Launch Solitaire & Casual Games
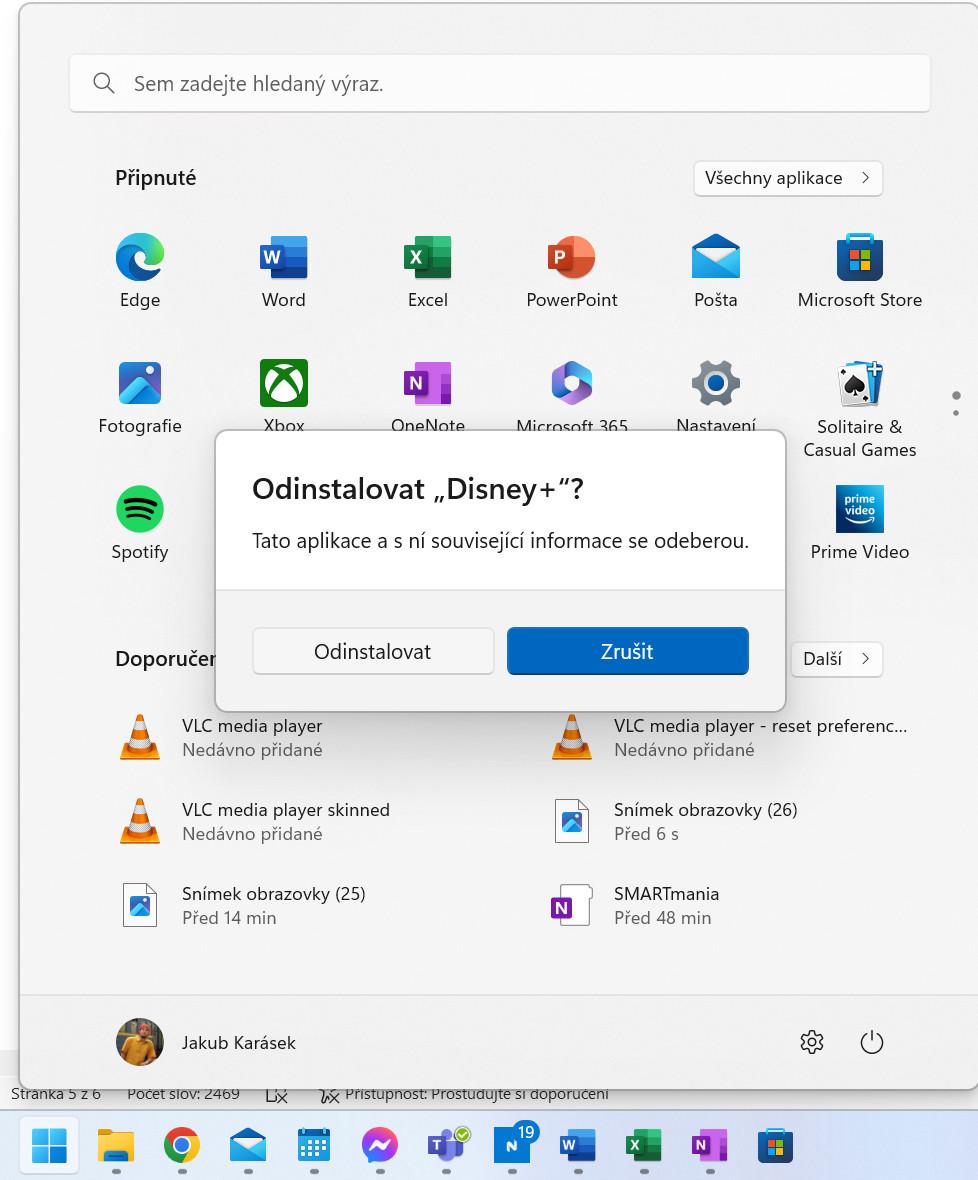 pyautogui.click(x=860, y=409)
